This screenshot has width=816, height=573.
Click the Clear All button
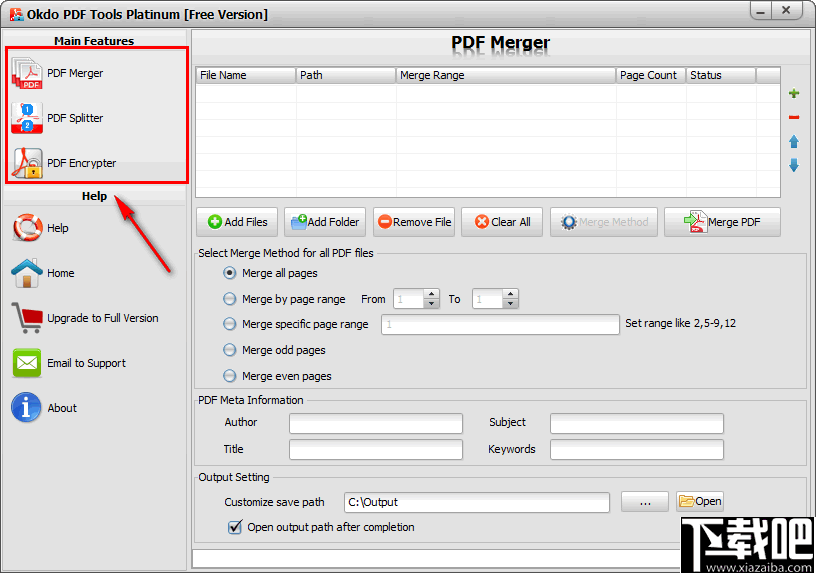click(502, 222)
